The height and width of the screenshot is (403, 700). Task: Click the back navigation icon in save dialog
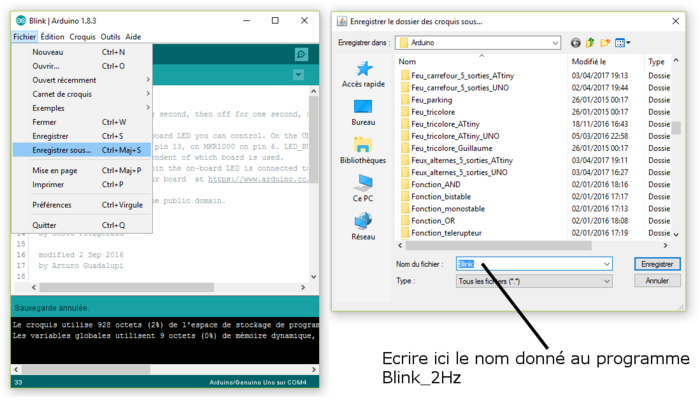pyautogui.click(x=575, y=43)
